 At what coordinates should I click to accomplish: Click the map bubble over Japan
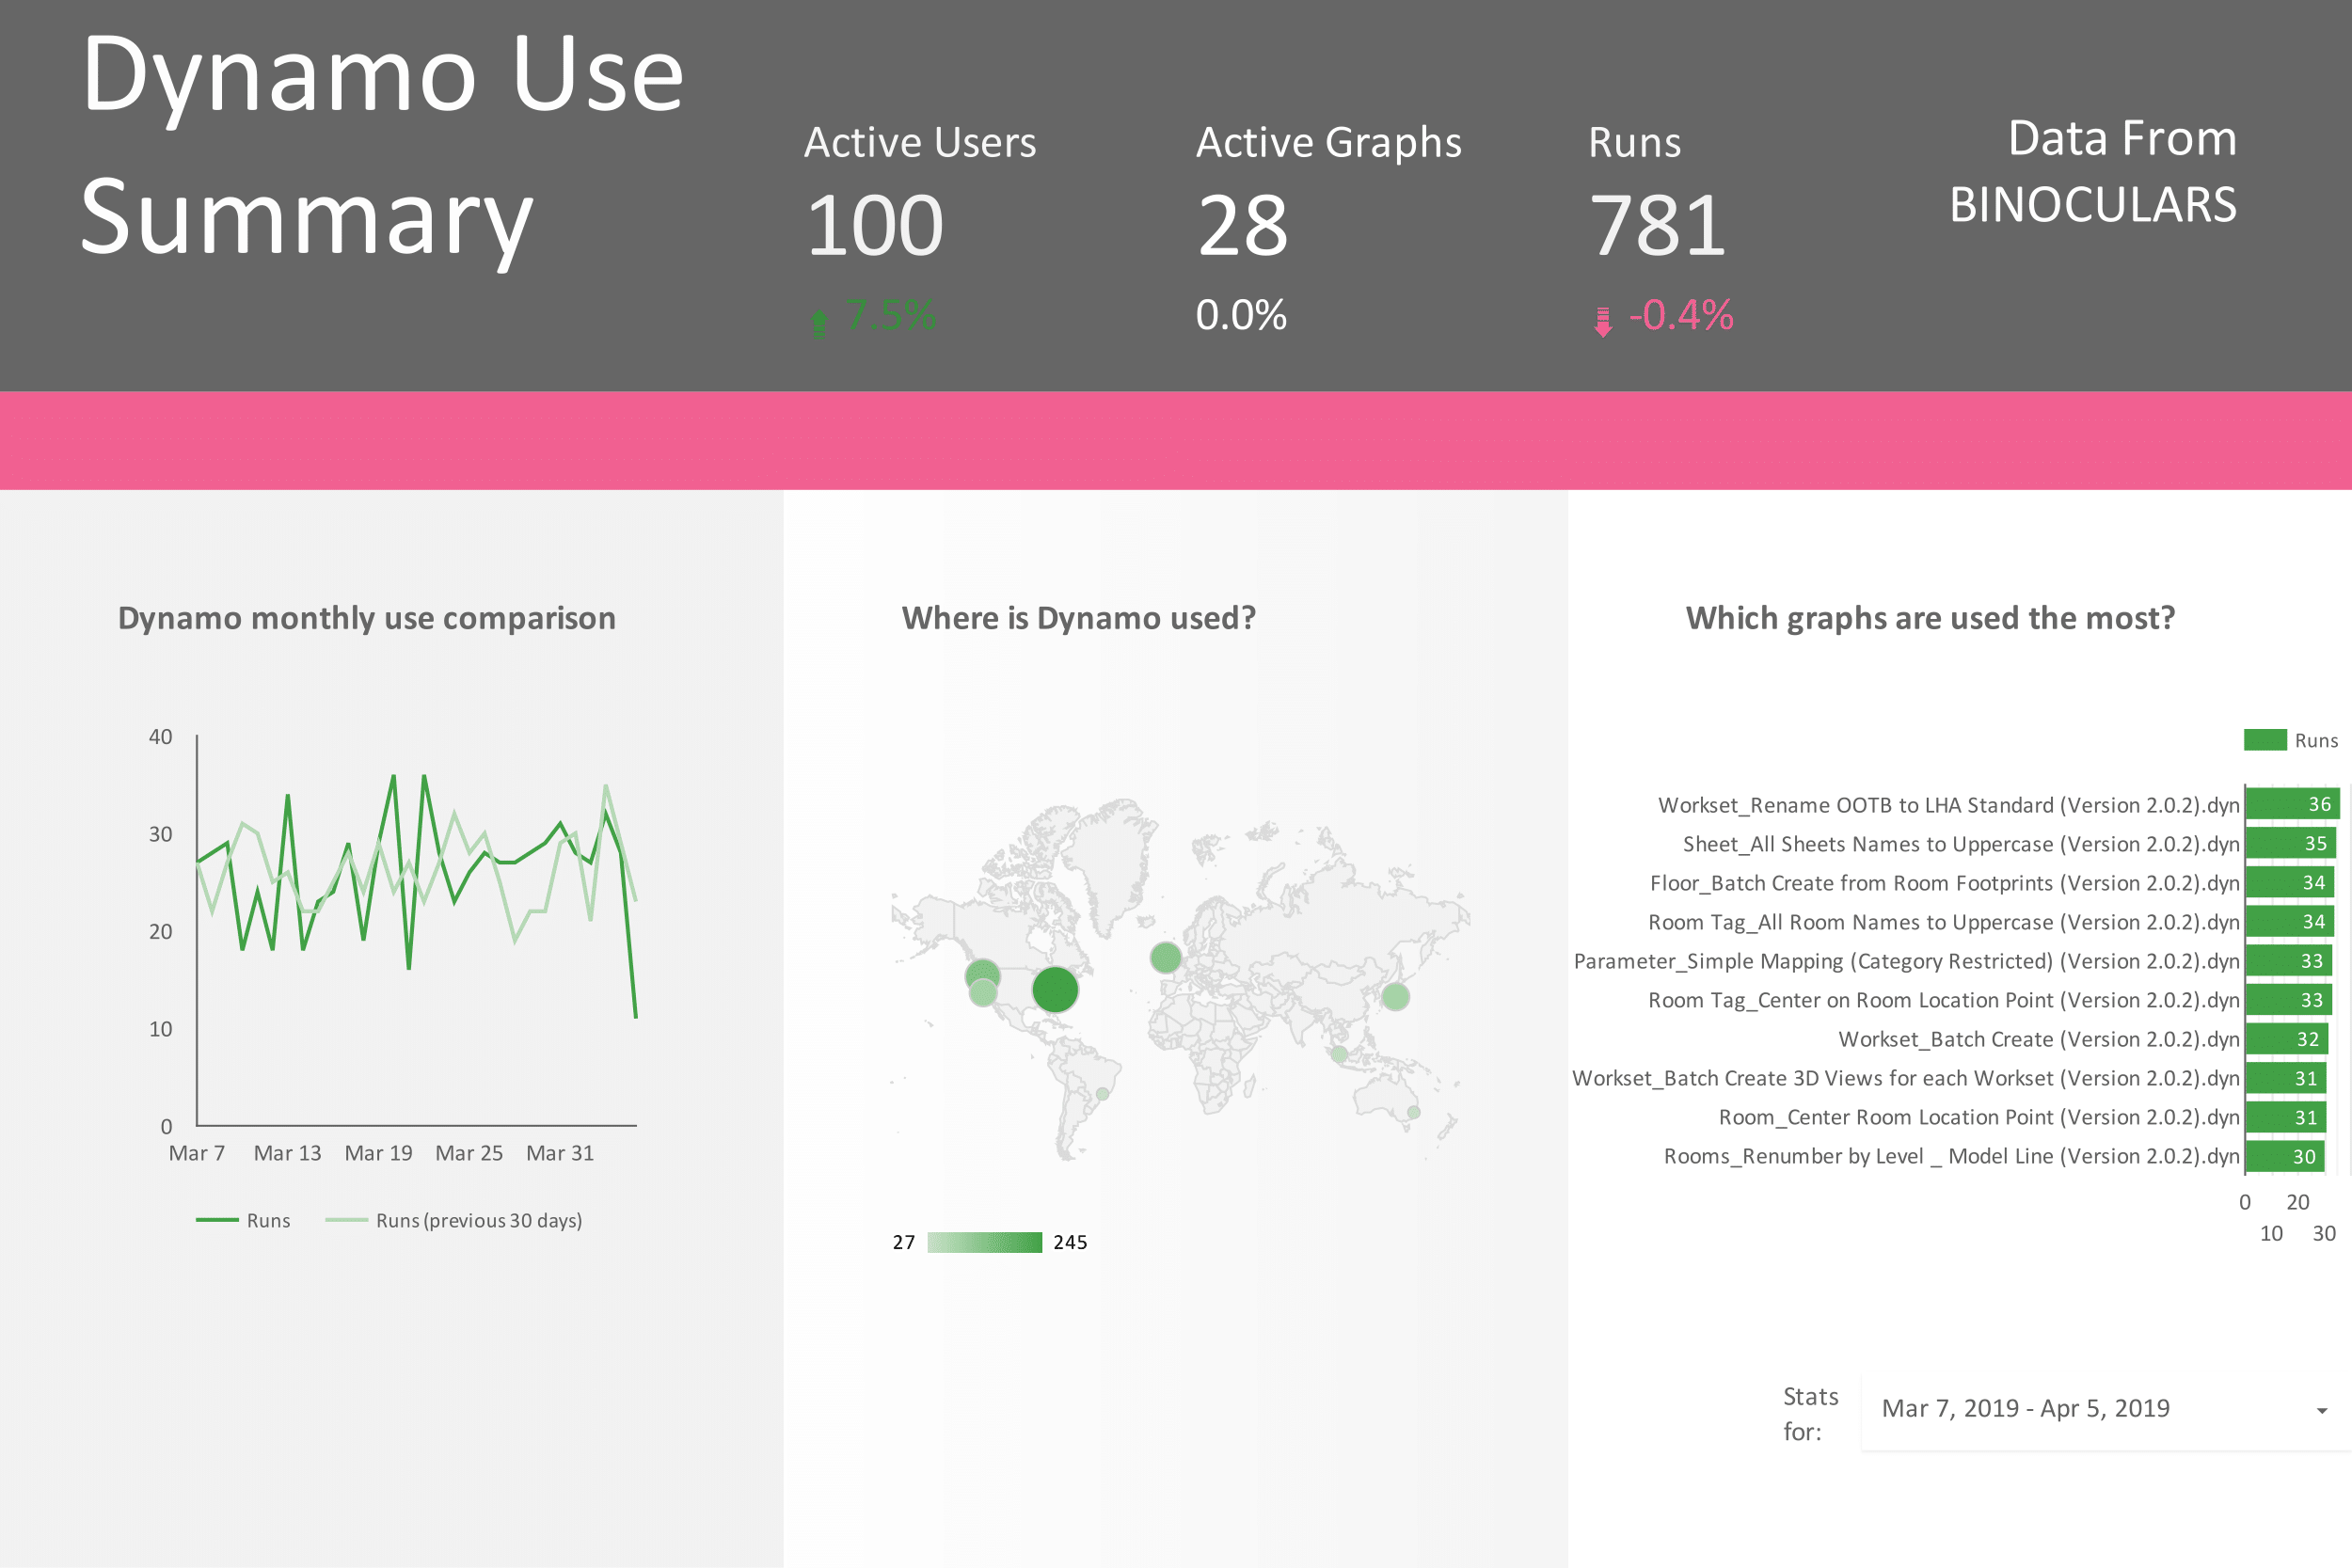(1395, 996)
